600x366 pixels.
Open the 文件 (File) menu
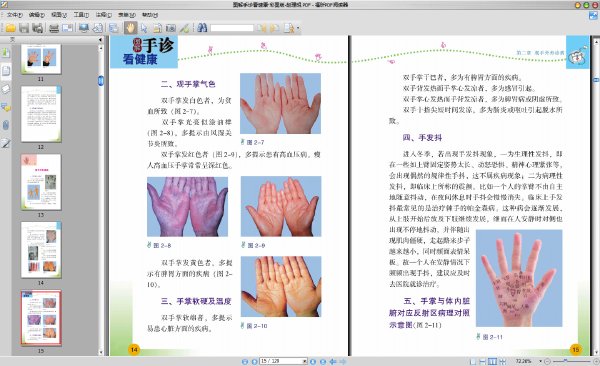(14, 15)
